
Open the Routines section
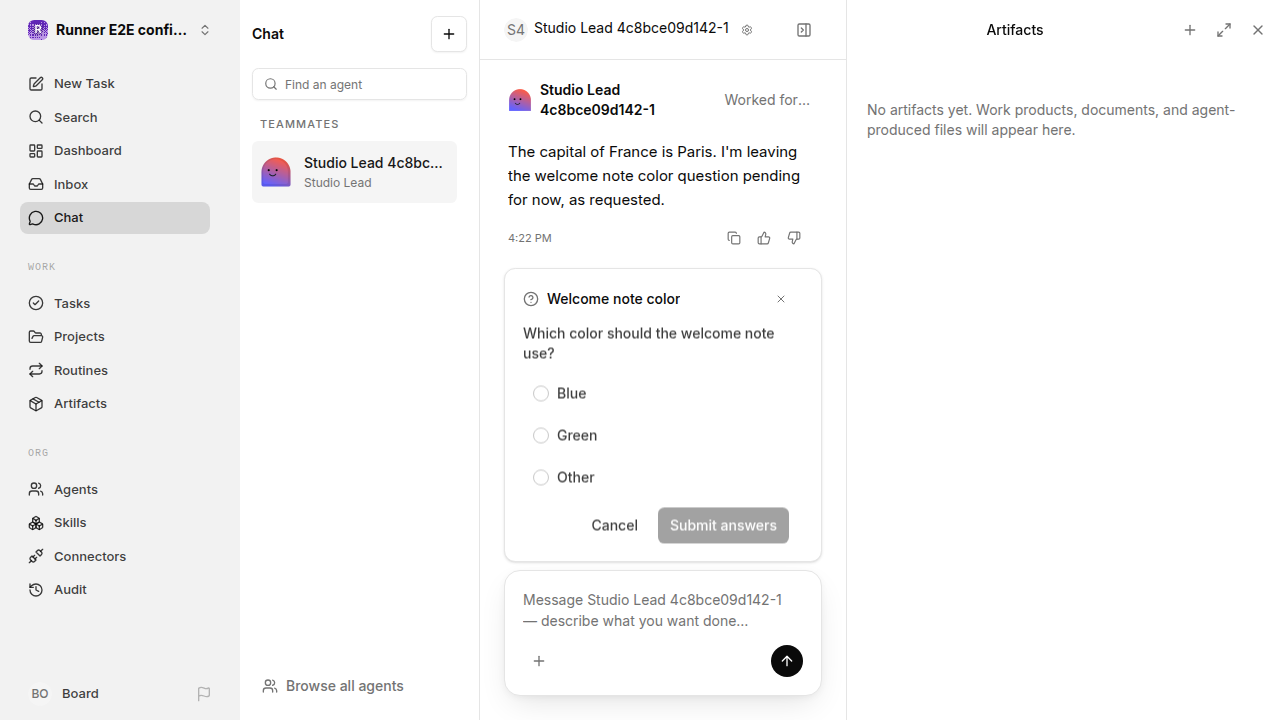coord(115,370)
